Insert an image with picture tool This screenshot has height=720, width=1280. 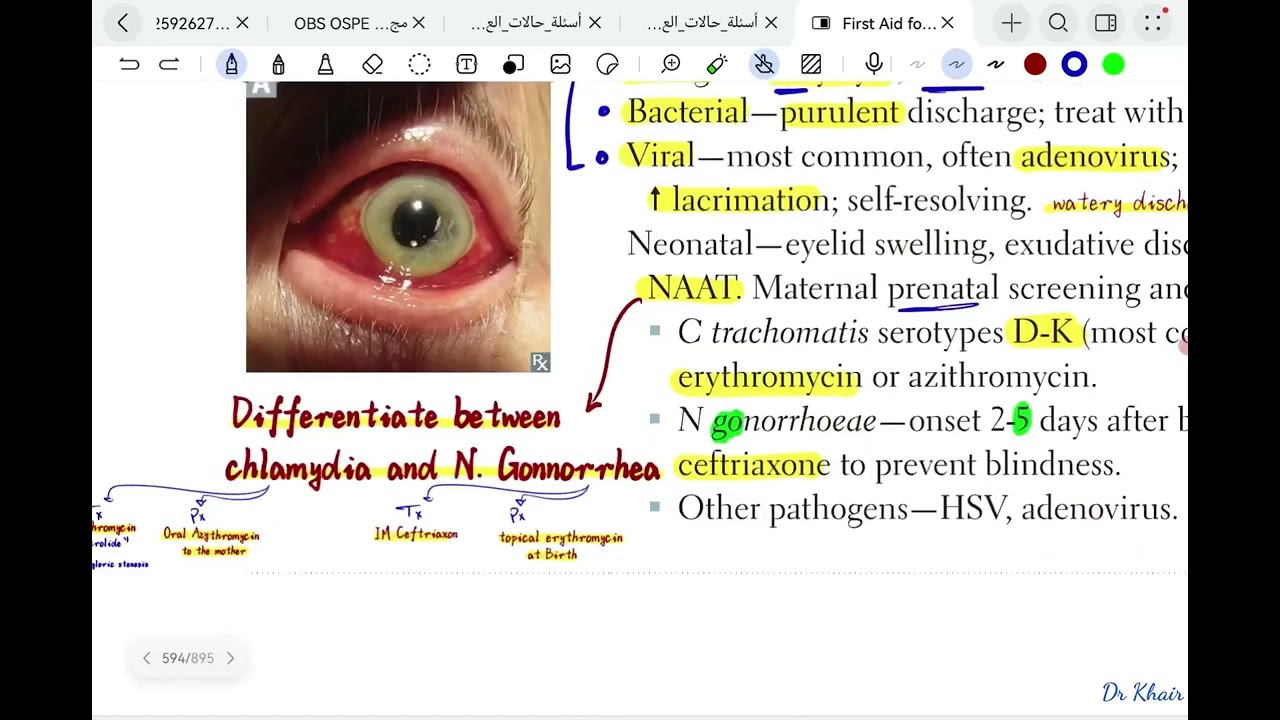pyautogui.click(x=560, y=65)
